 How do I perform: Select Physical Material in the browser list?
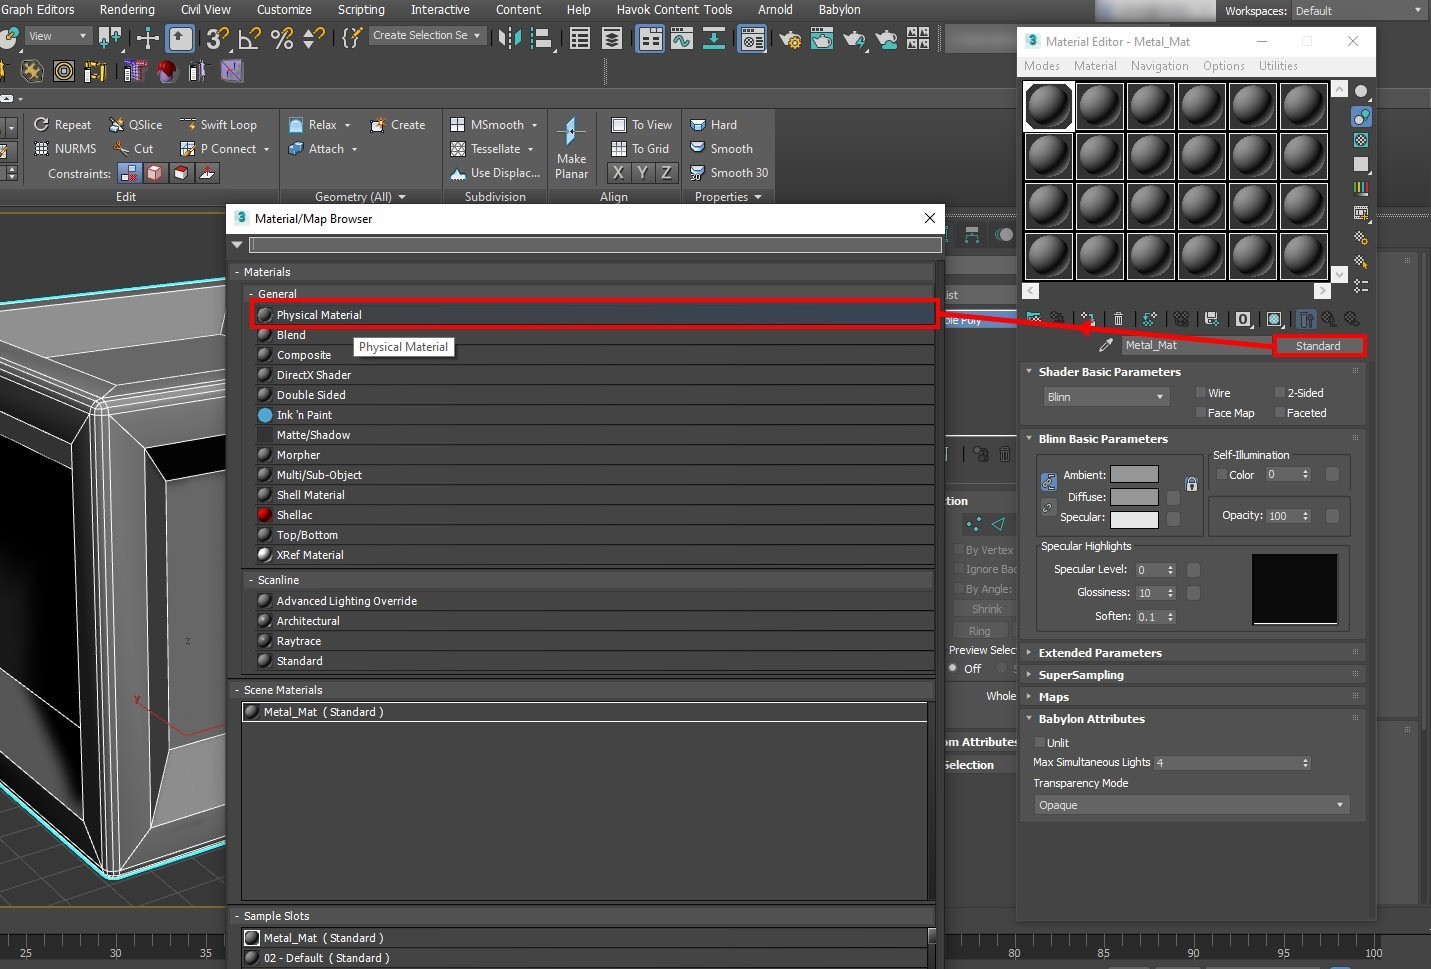coord(319,315)
